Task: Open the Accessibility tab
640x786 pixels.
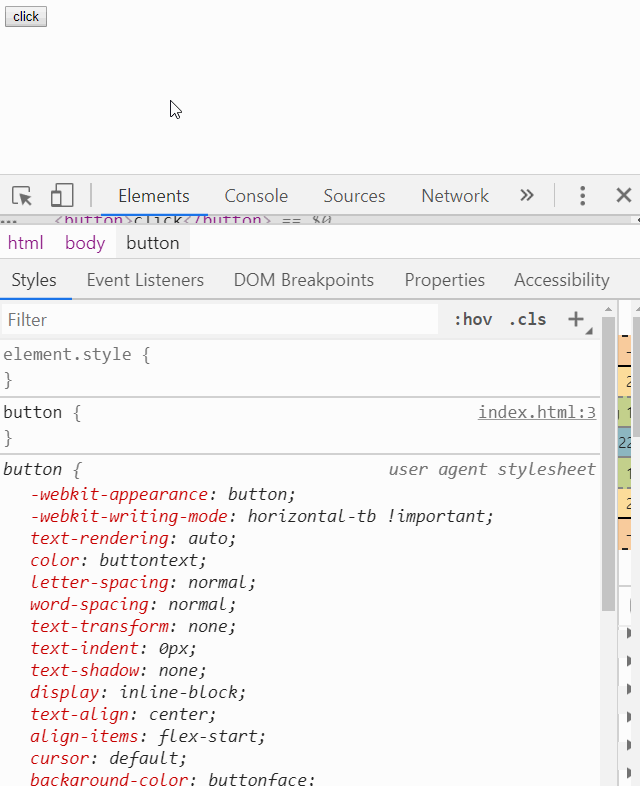Action: coord(562,280)
